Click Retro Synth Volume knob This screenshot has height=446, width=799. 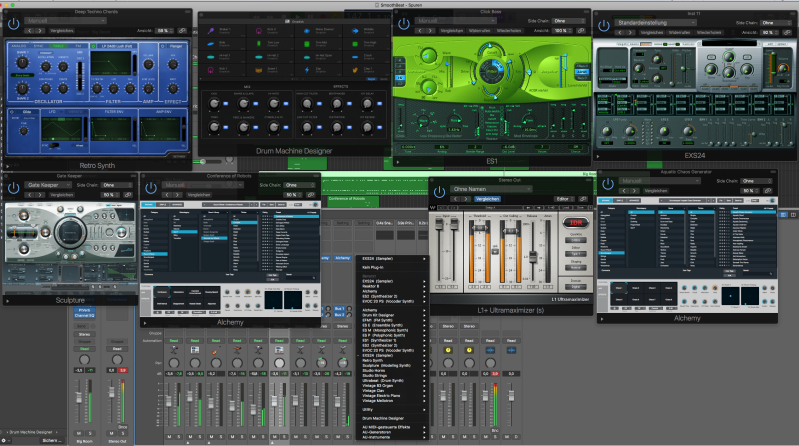point(148,64)
